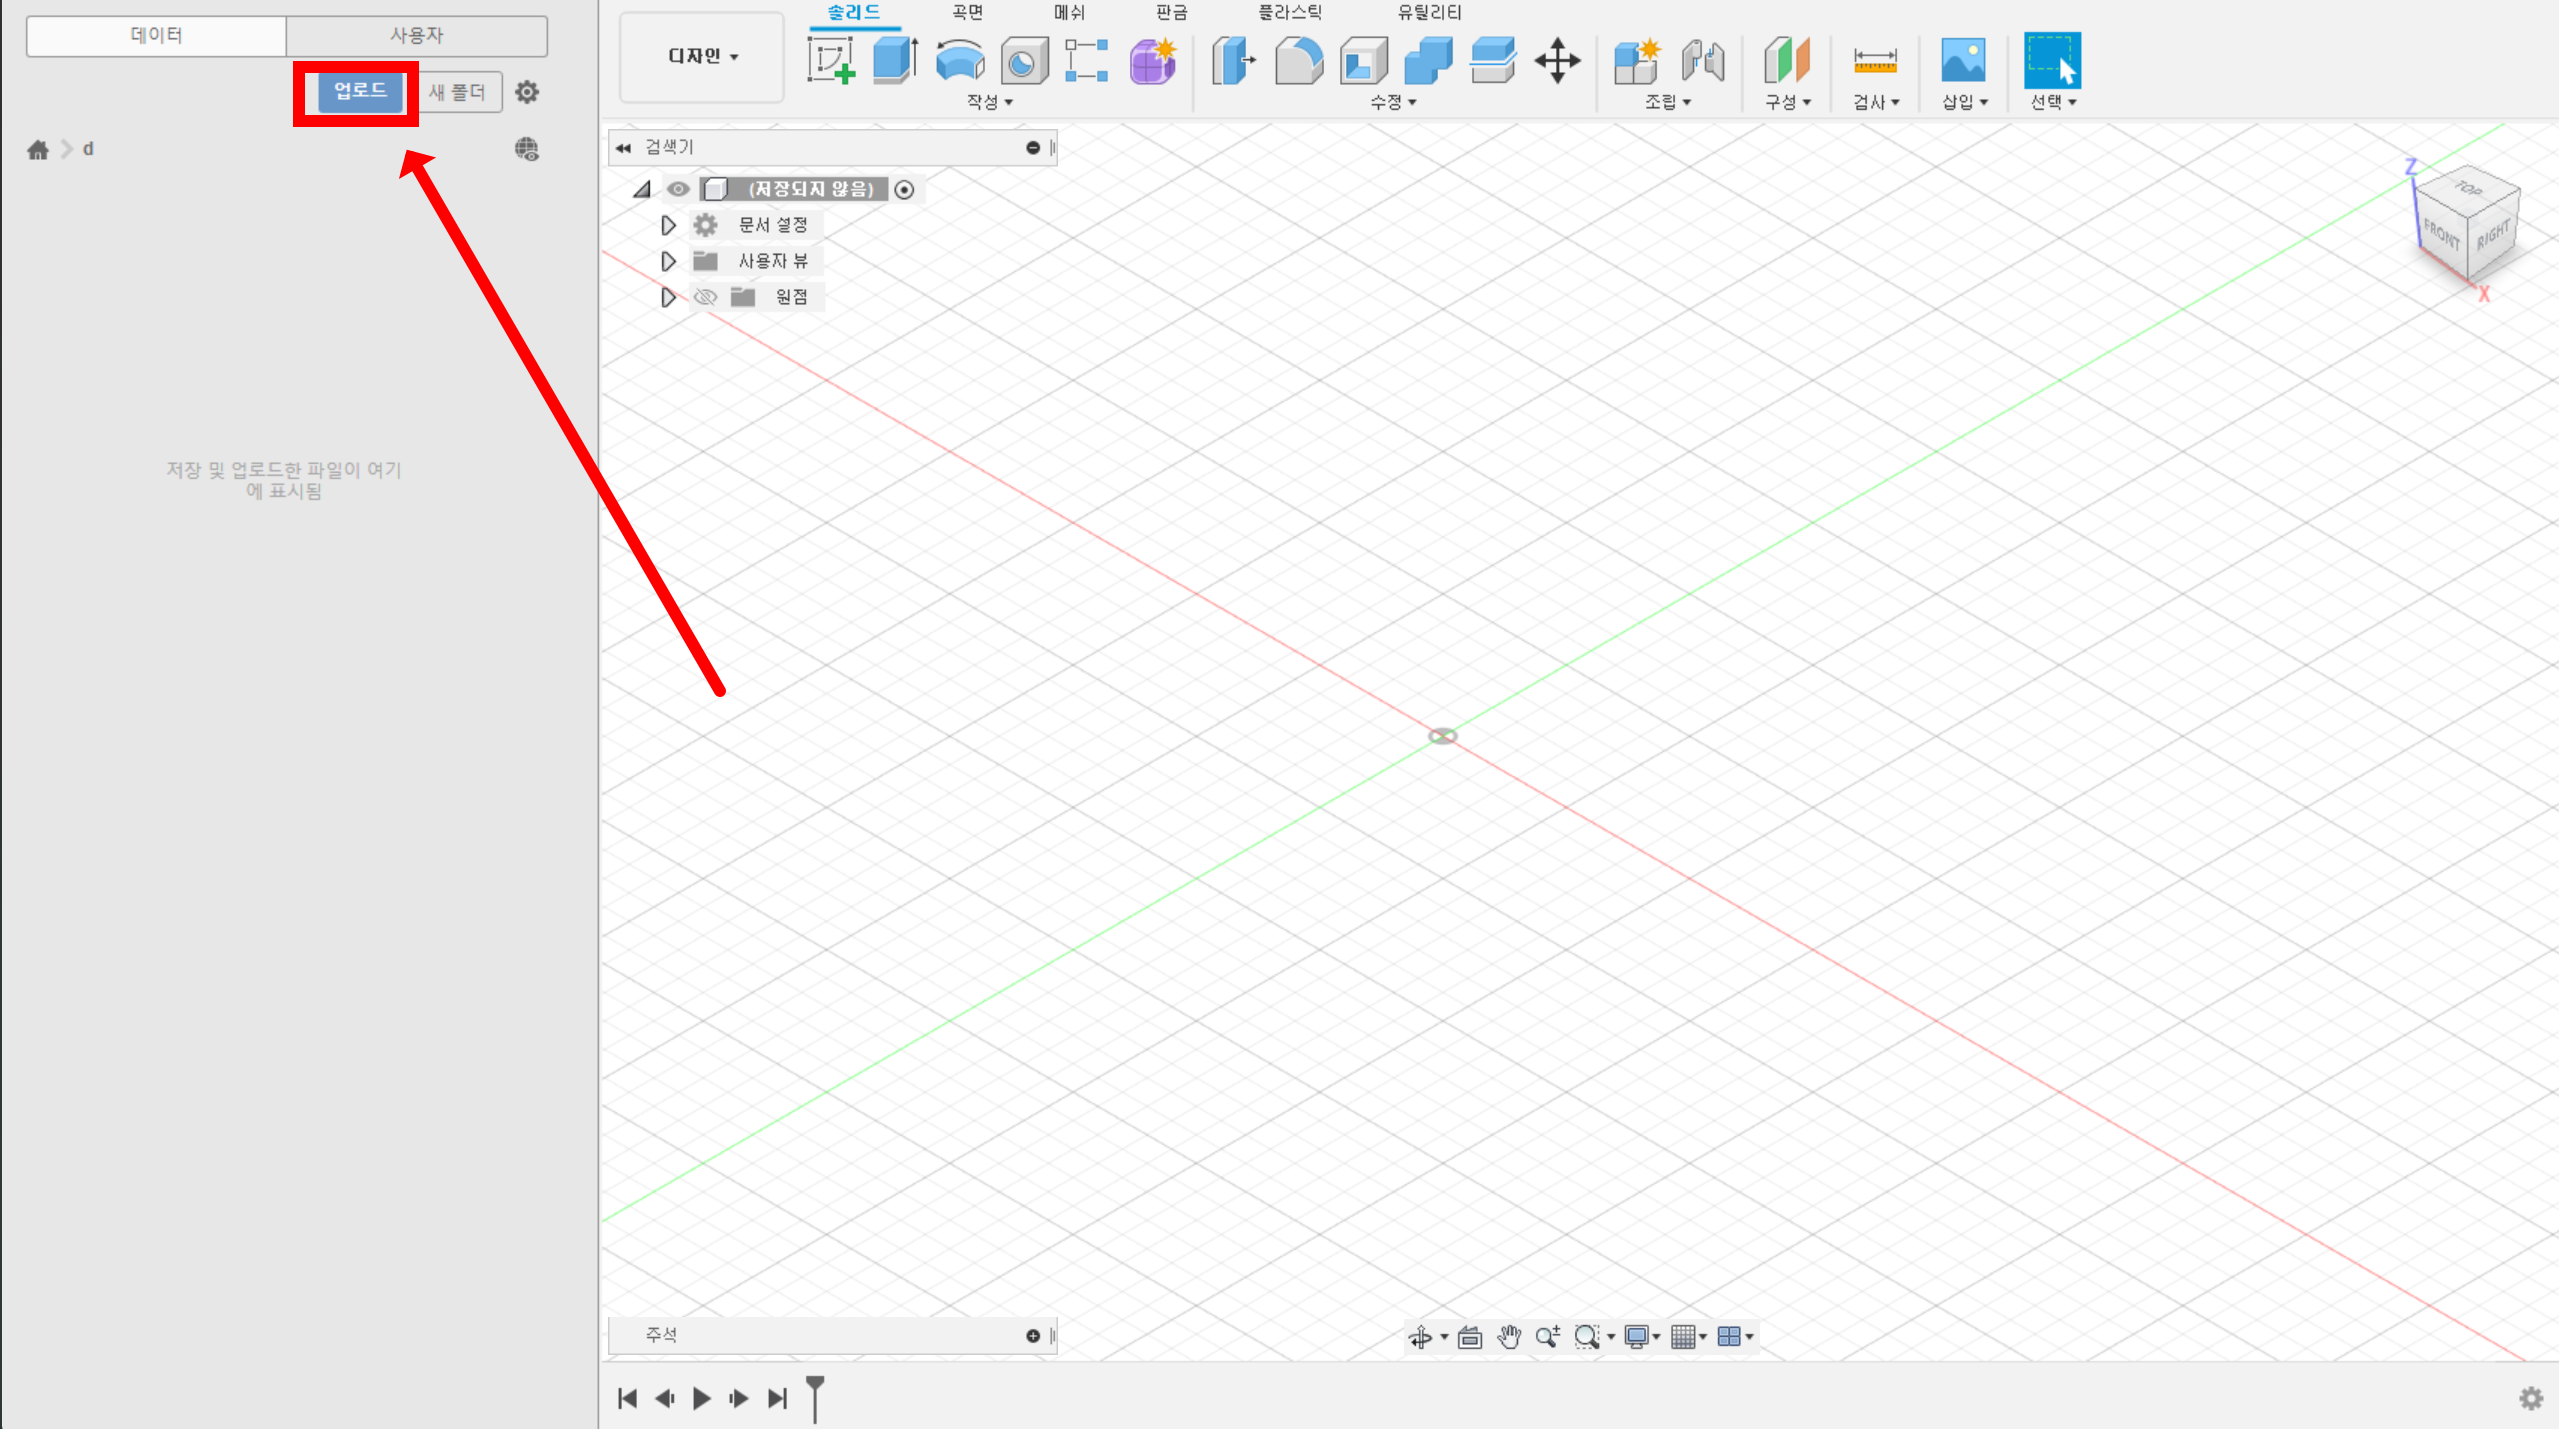Image resolution: width=2559 pixels, height=1429 pixels.
Task: Select the Combine tool icon
Action: click(x=1428, y=60)
